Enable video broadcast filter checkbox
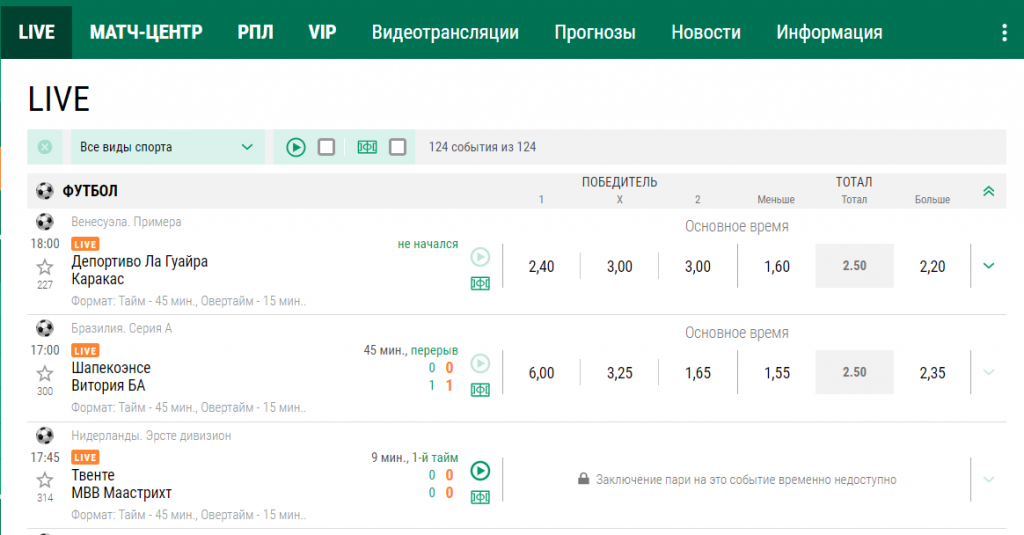1024x535 pixels. (326, 147)
